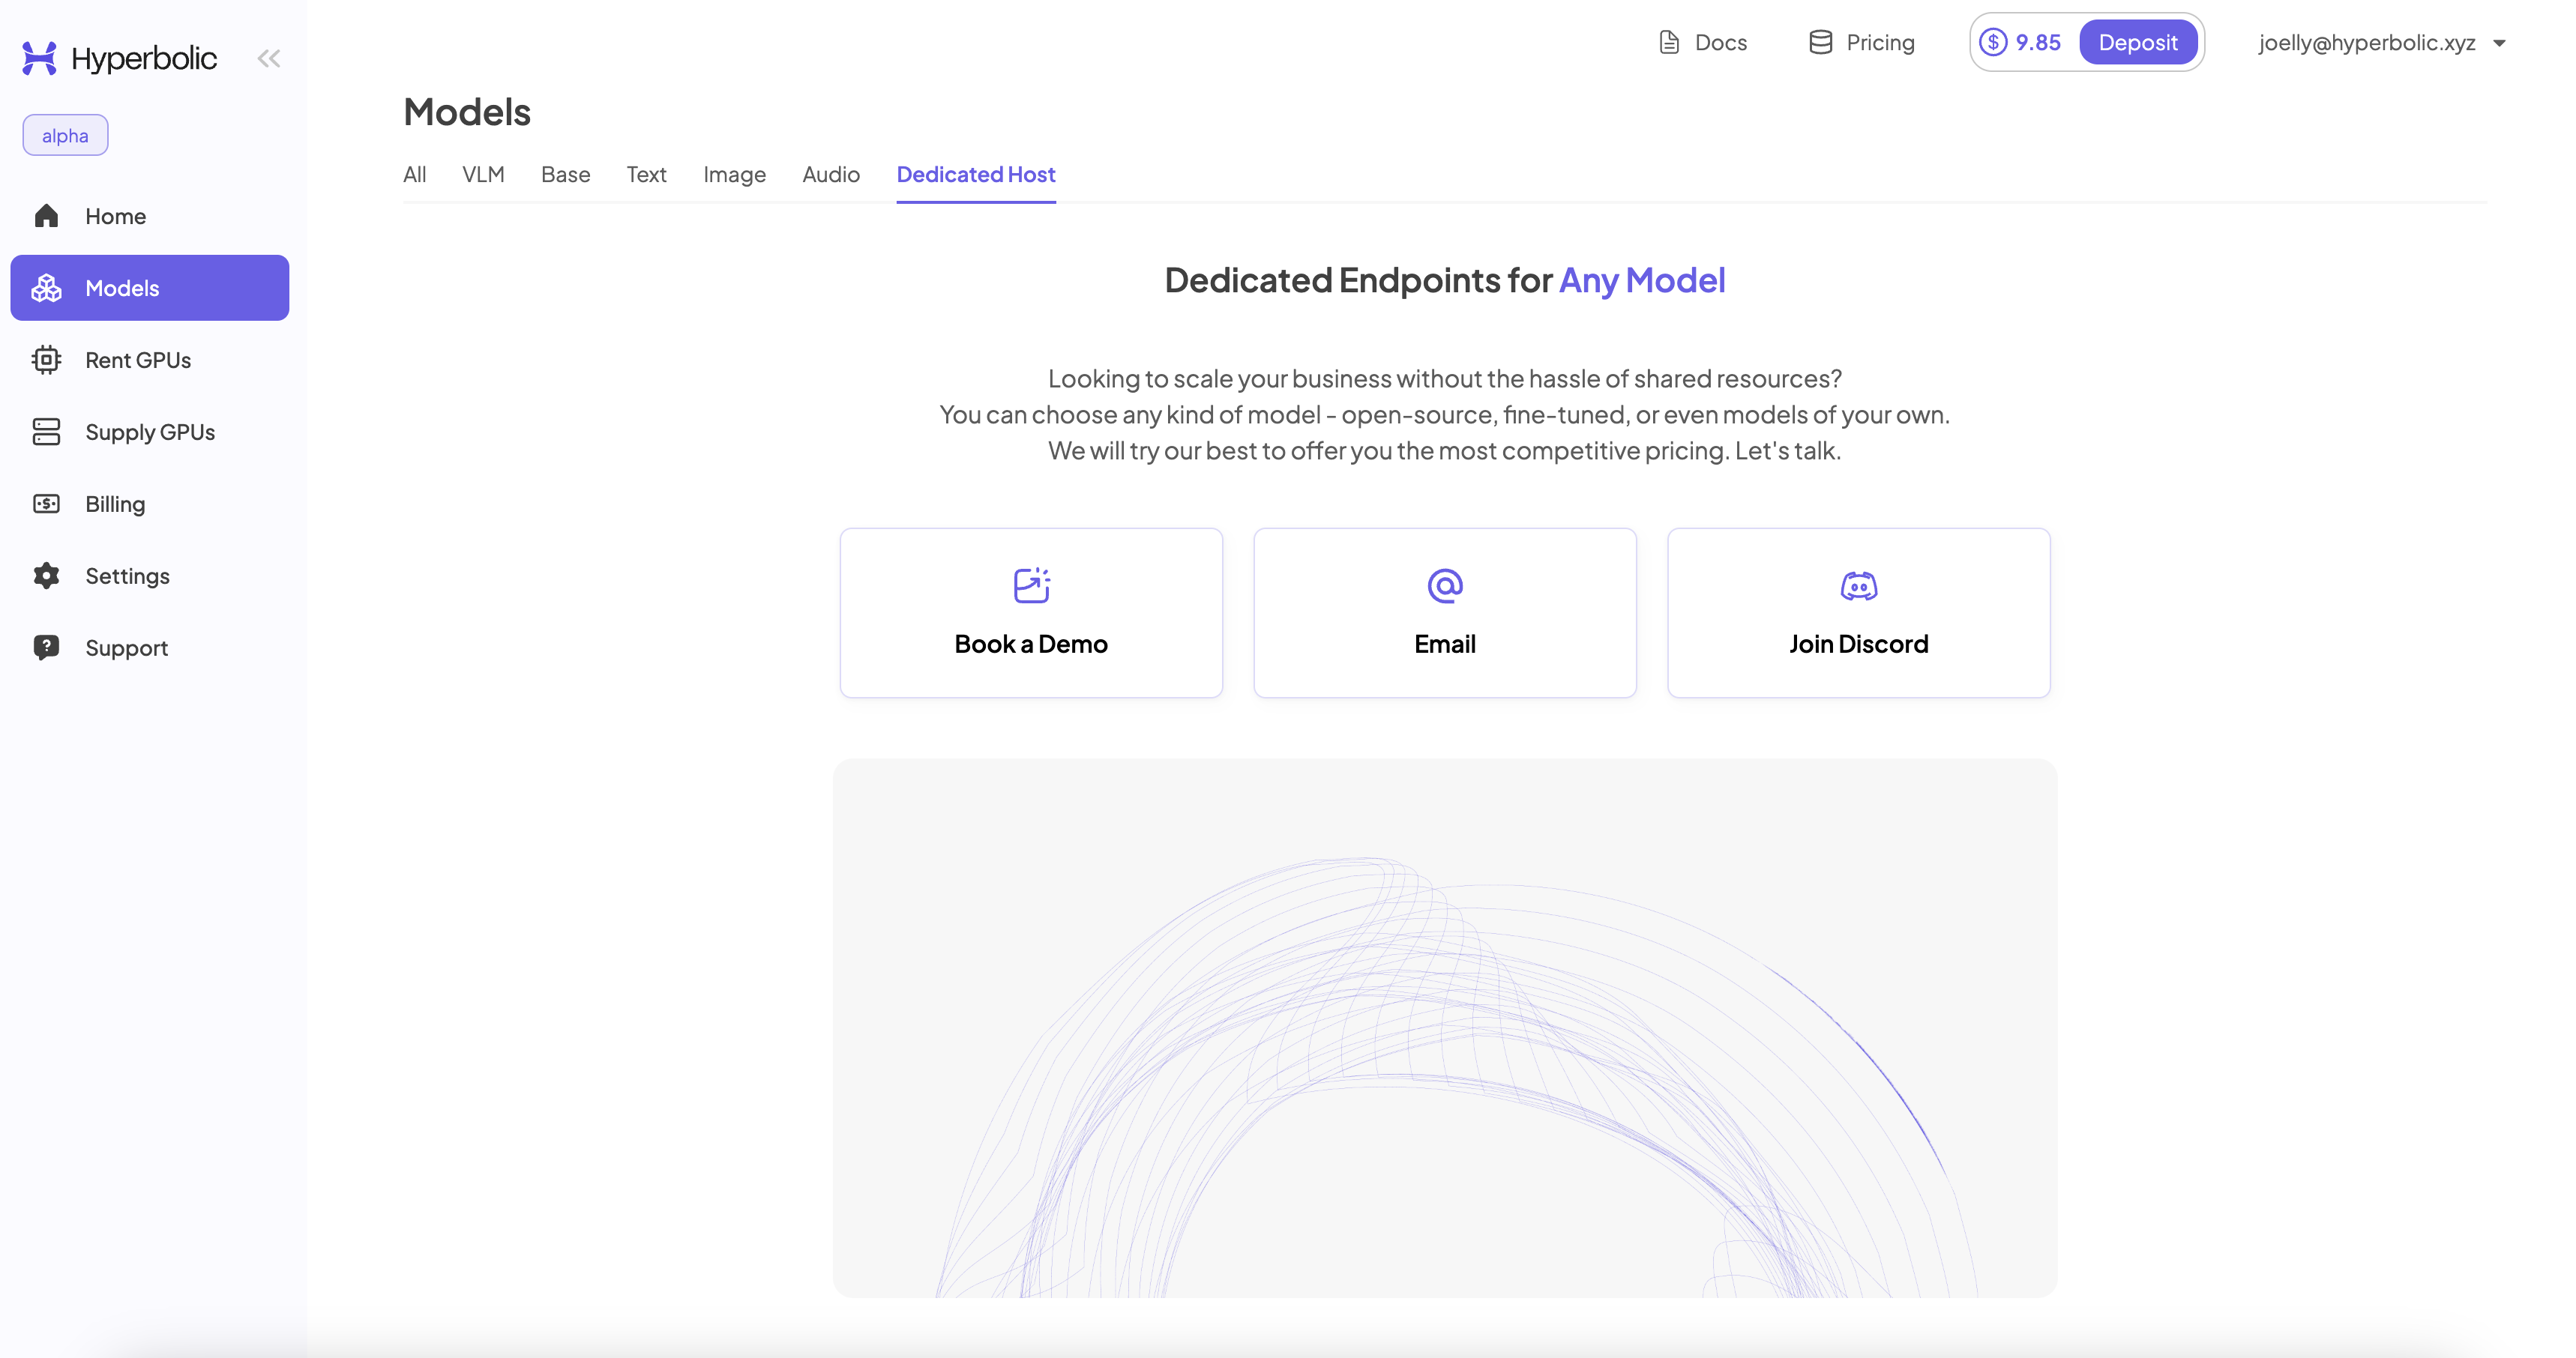Click the Support question bubble icon
The width and height of the screenshot is (2576, 1358).
point(46,648)
